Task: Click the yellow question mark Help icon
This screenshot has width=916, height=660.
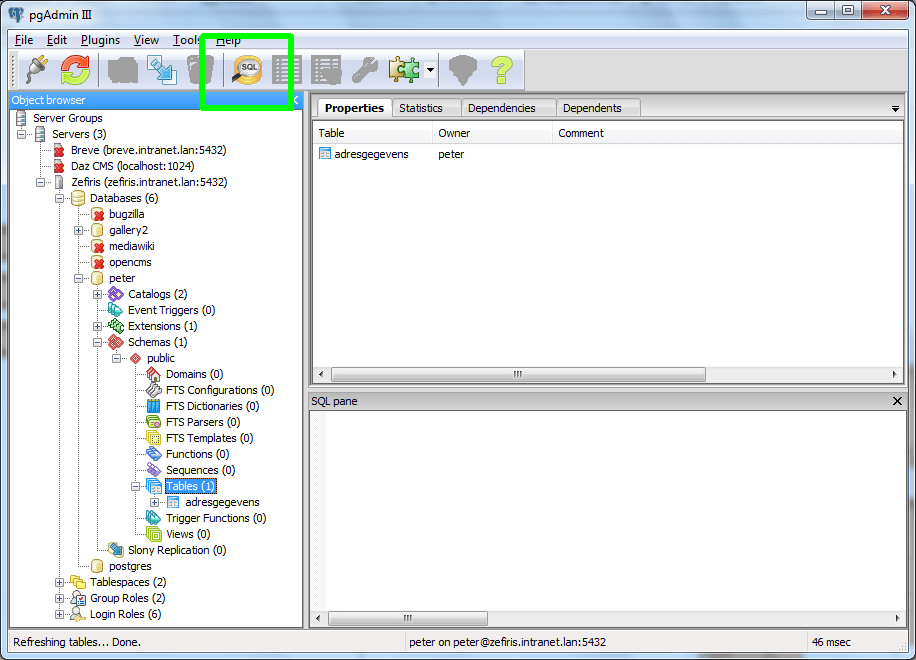Action: (502, 70)
